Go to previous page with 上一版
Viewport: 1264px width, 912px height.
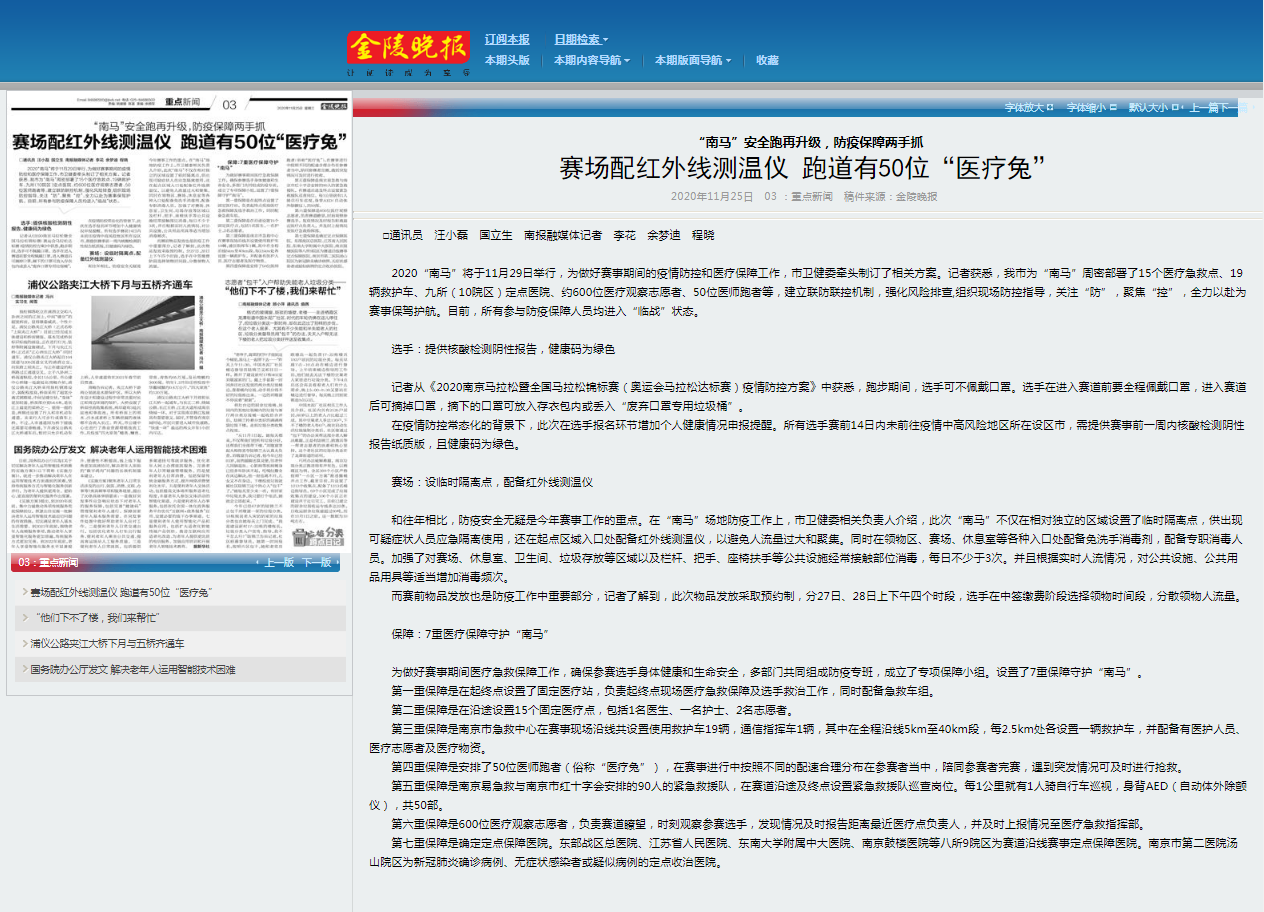(278, 563)
